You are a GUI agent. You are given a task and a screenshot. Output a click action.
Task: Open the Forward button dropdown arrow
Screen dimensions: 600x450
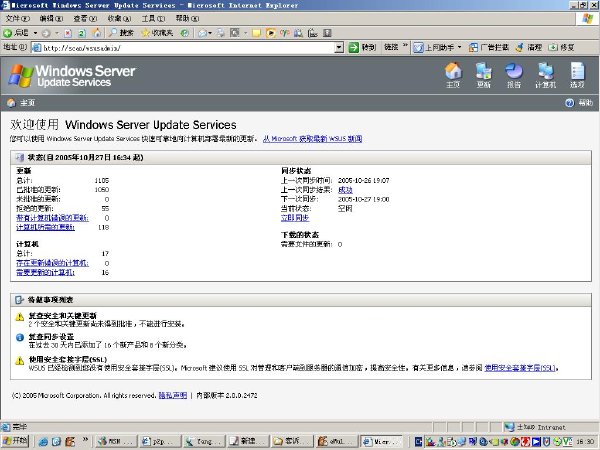point(57,33)
